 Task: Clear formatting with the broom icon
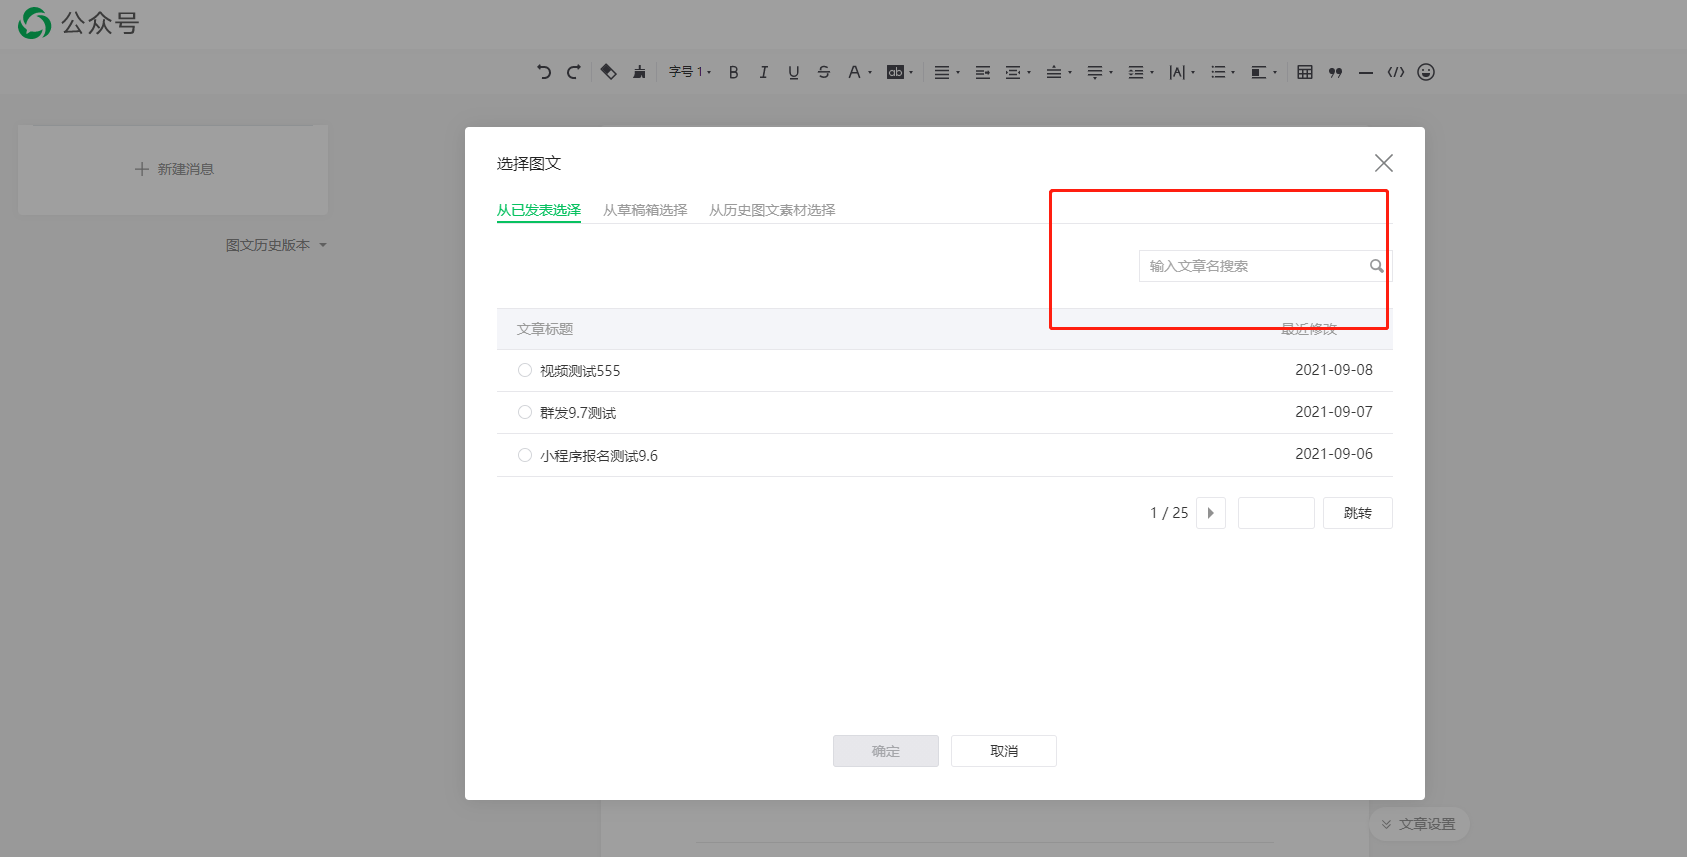click(639, 72)
